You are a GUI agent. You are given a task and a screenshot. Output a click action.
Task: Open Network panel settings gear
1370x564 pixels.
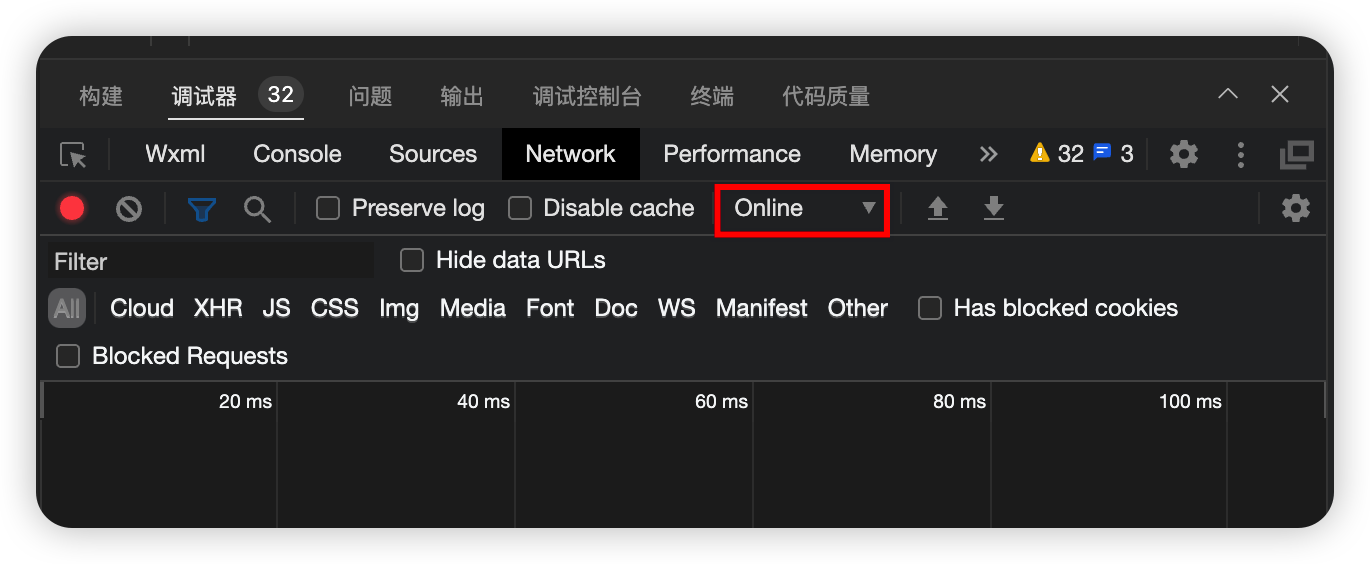pos(1296,208)
